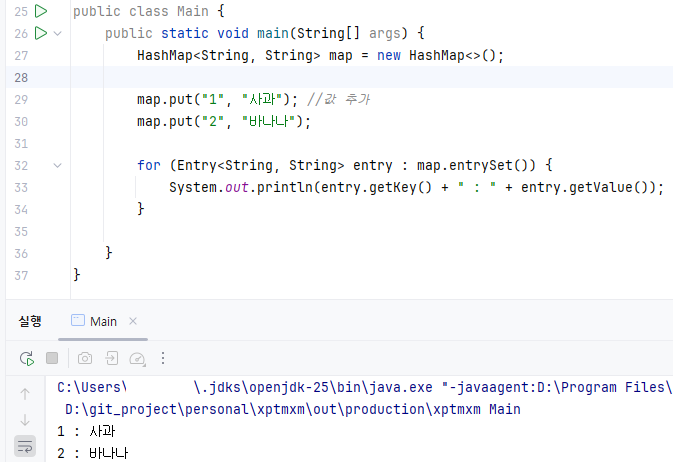Click console output "2 : 바나나"
This screenshot has width=673, height=462.
pyautogui.click(x=92, y=453)
